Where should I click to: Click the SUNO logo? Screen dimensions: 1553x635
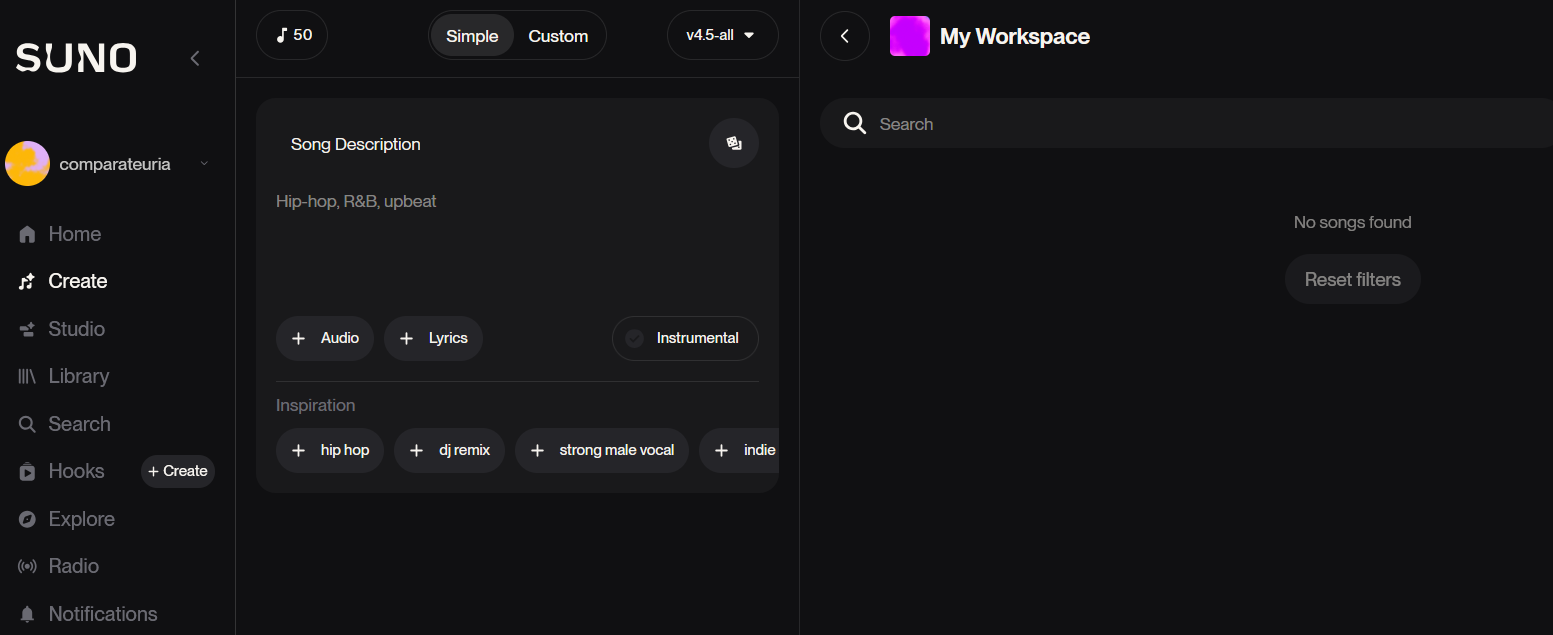(x=76, y=58)
